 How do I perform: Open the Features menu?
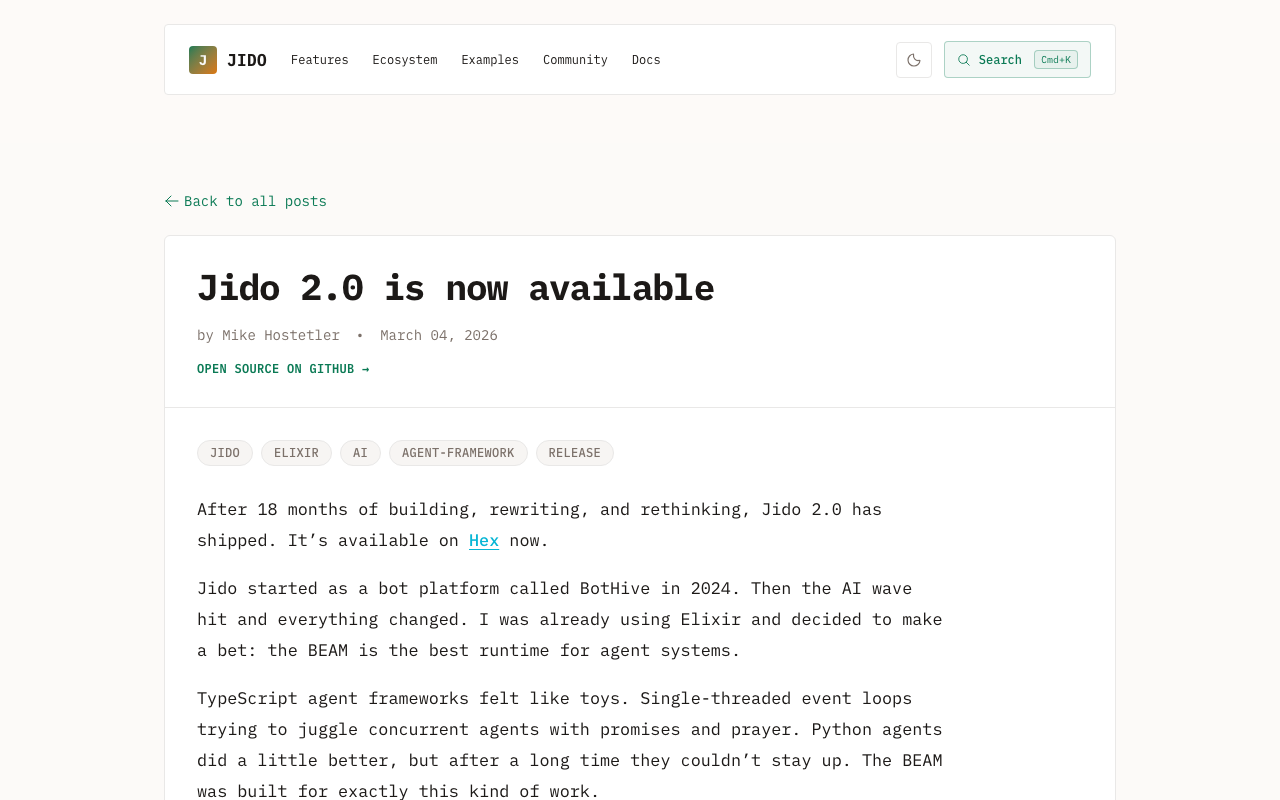[x=320, y=60]
